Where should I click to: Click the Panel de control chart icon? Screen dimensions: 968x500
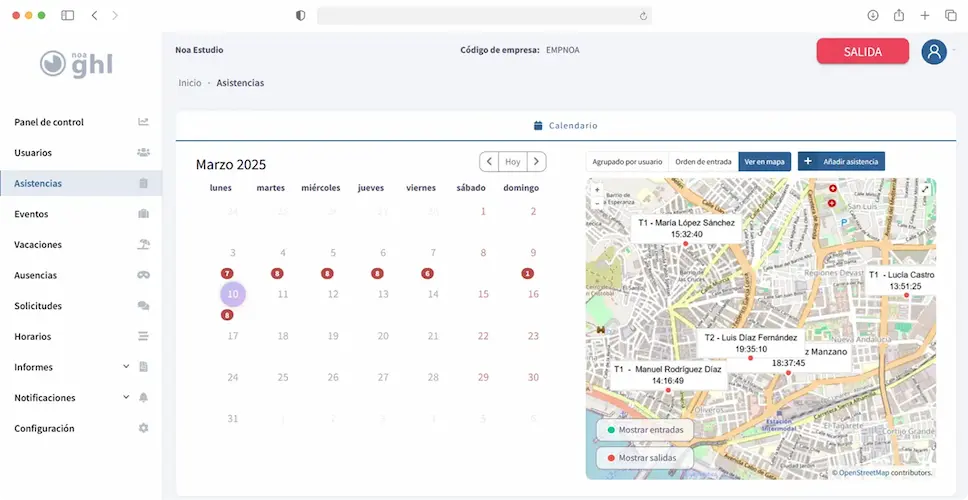143,122
